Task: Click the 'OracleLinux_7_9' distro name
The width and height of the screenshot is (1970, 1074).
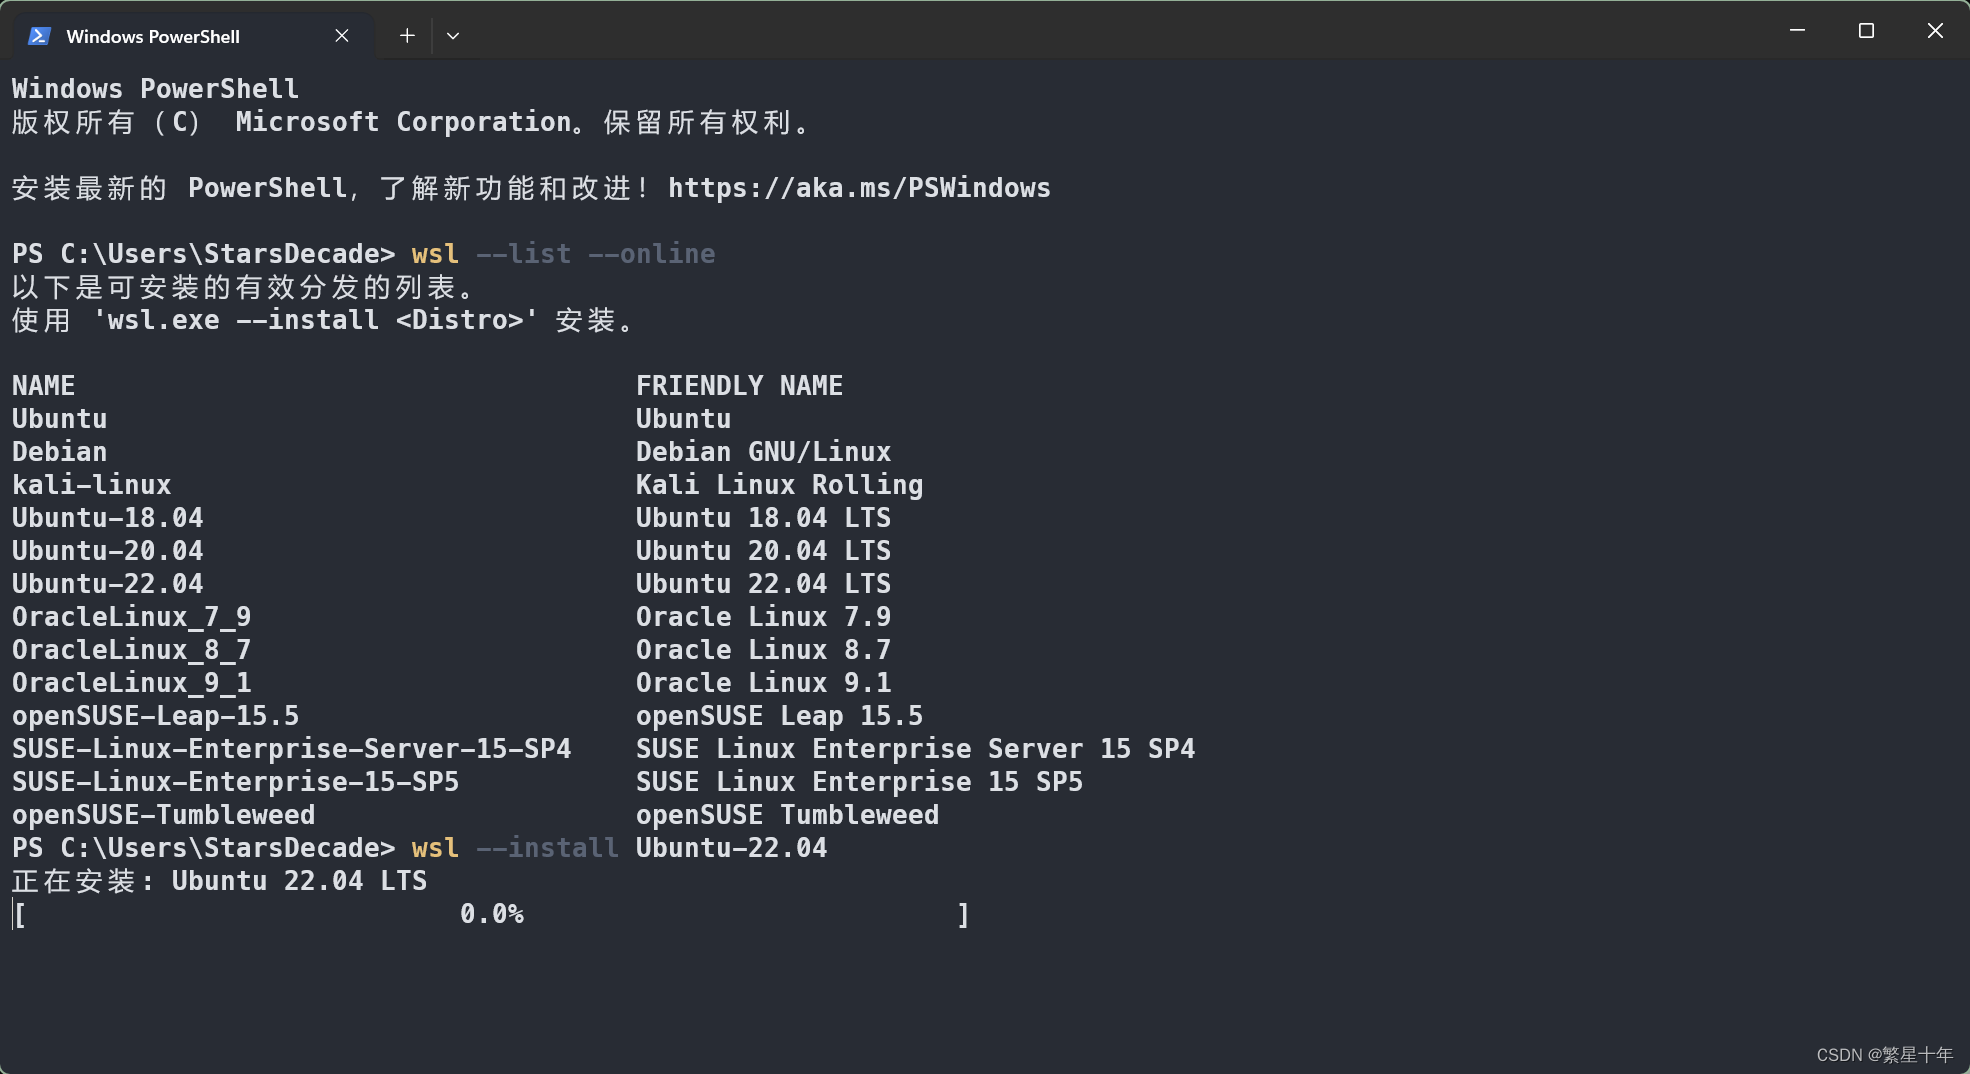Action: [132, 617]
